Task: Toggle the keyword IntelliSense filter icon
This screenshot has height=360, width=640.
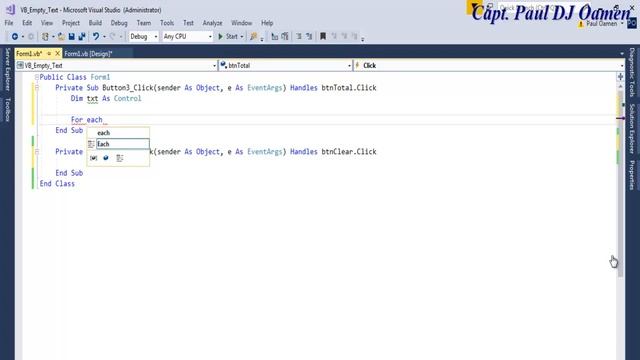Action: pos(120,158)
